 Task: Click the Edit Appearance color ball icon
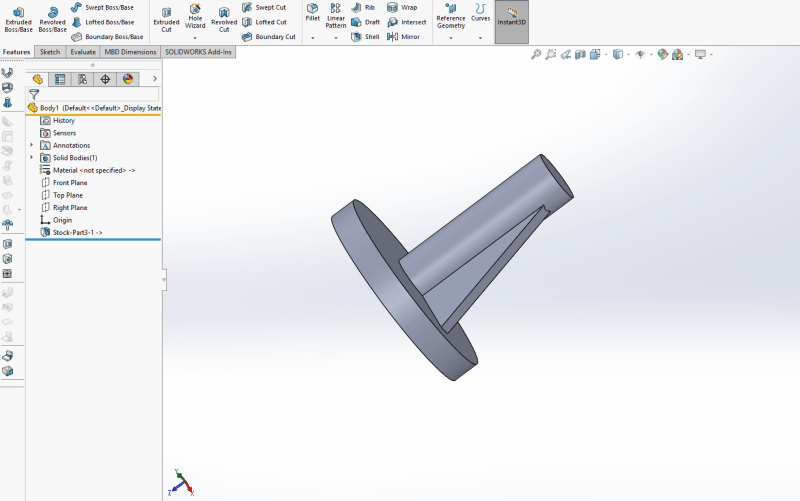click(x=663, y=54)
